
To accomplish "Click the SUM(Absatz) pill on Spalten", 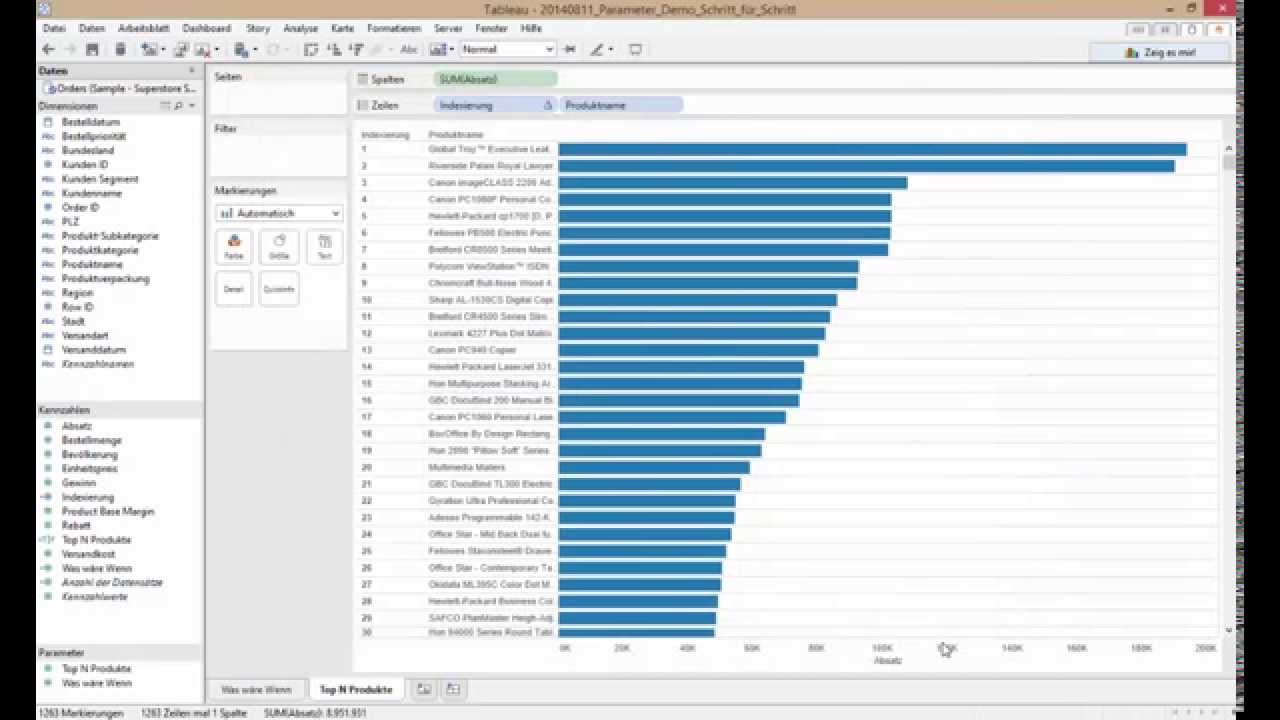I will click(x=496, y=79).
